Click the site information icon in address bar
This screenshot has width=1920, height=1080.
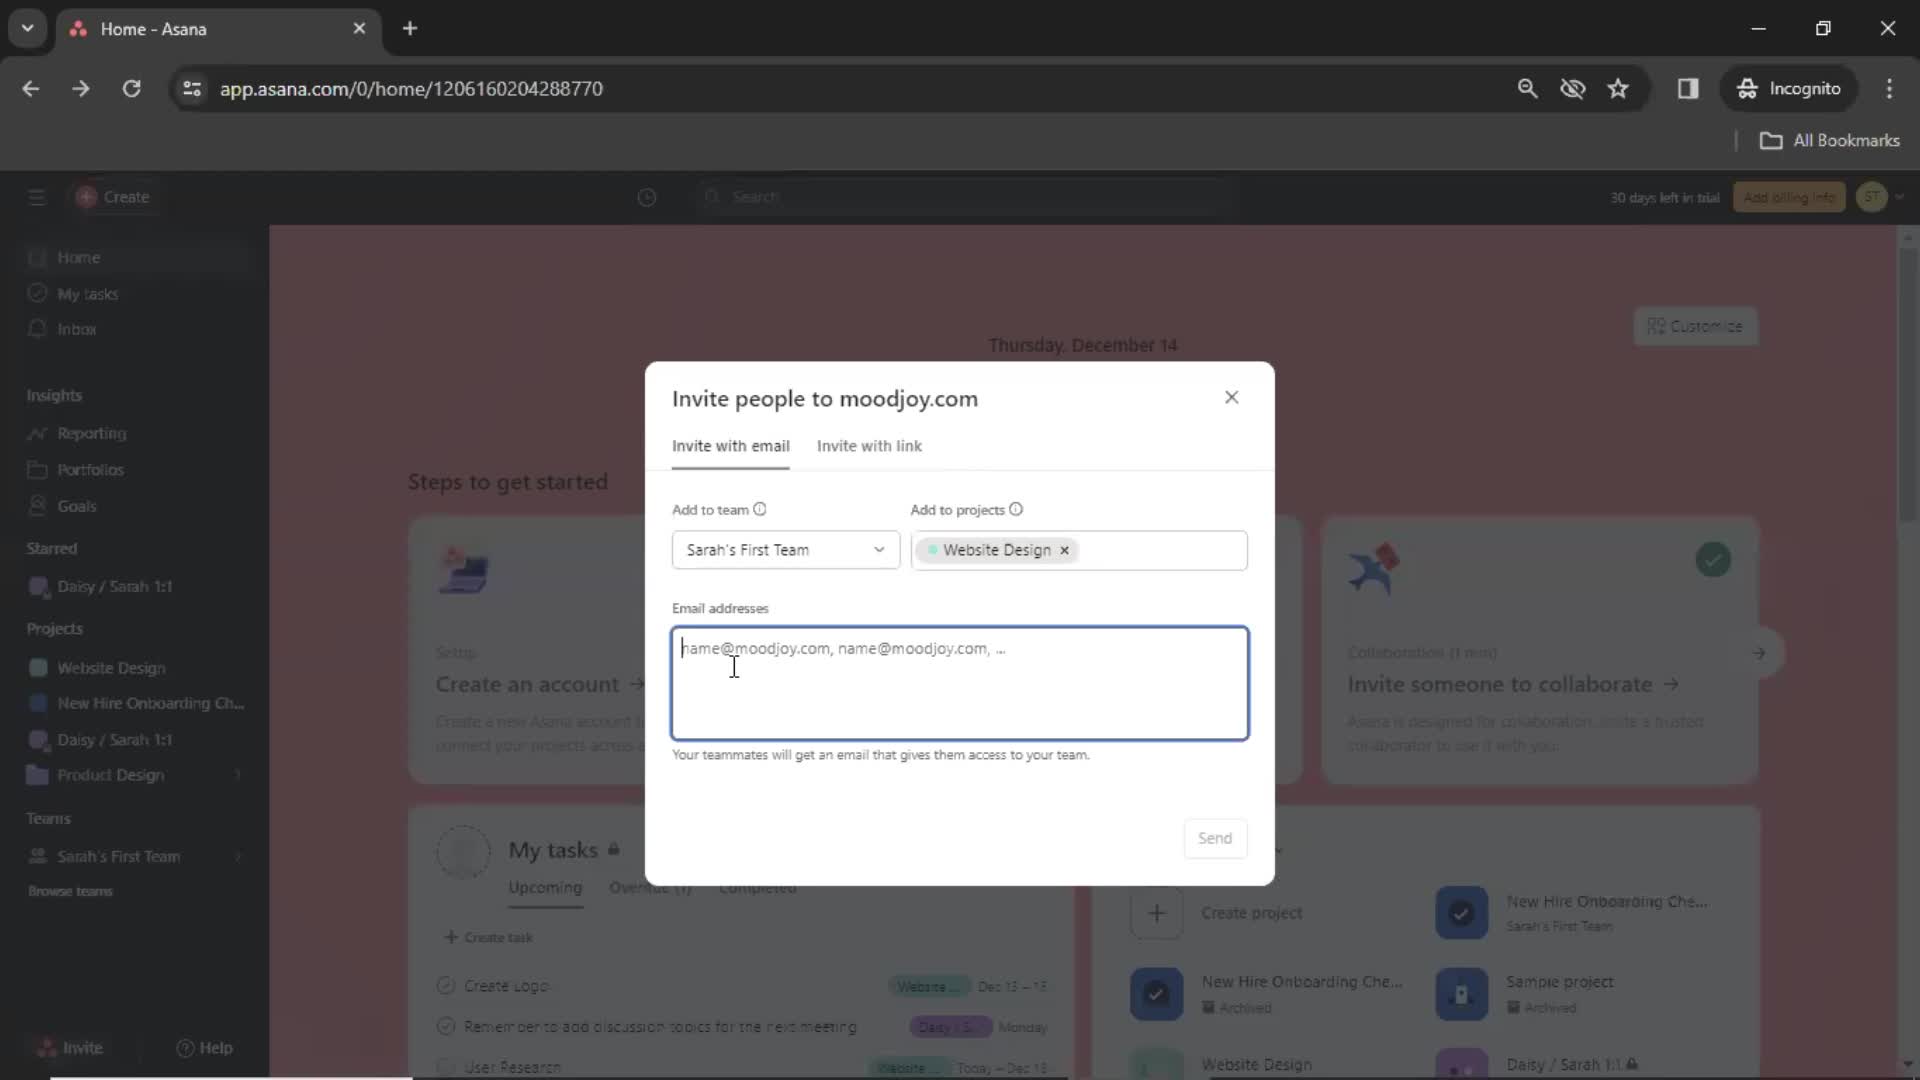[x=192, y=88]
